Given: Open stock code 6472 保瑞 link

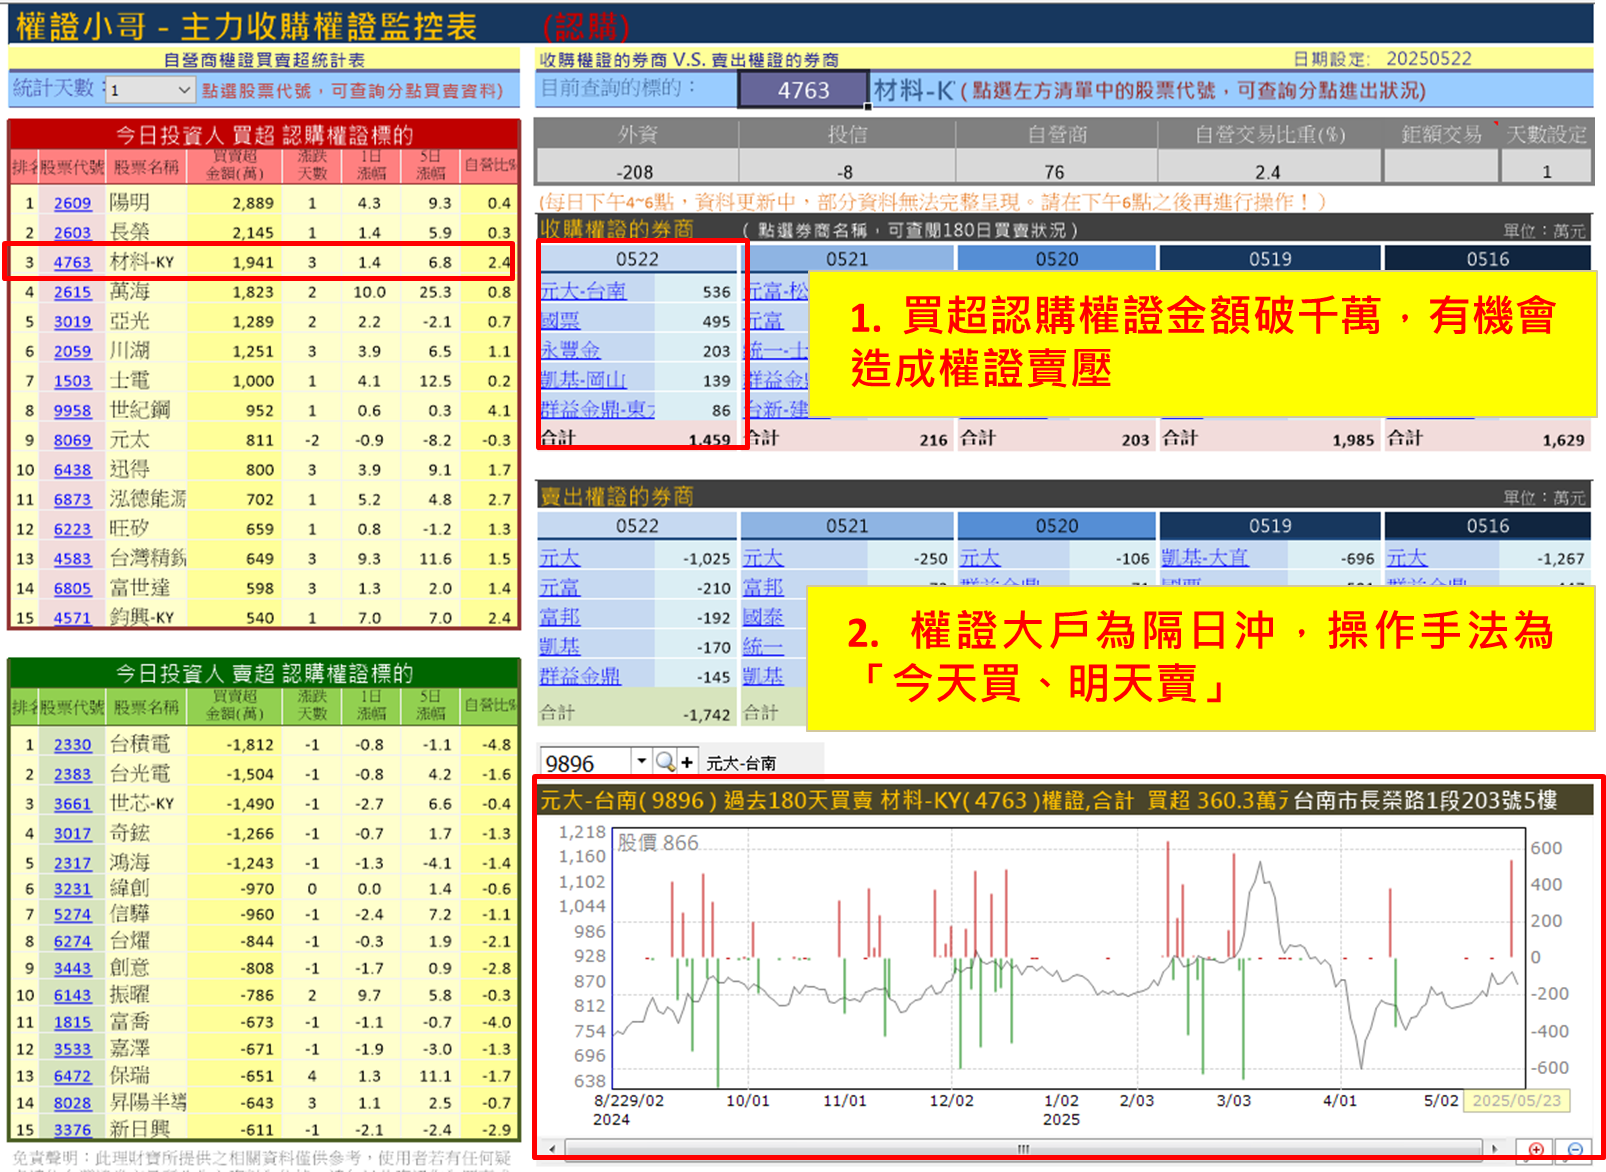Looking at the screenshot, I should (x=72, y=1077).
